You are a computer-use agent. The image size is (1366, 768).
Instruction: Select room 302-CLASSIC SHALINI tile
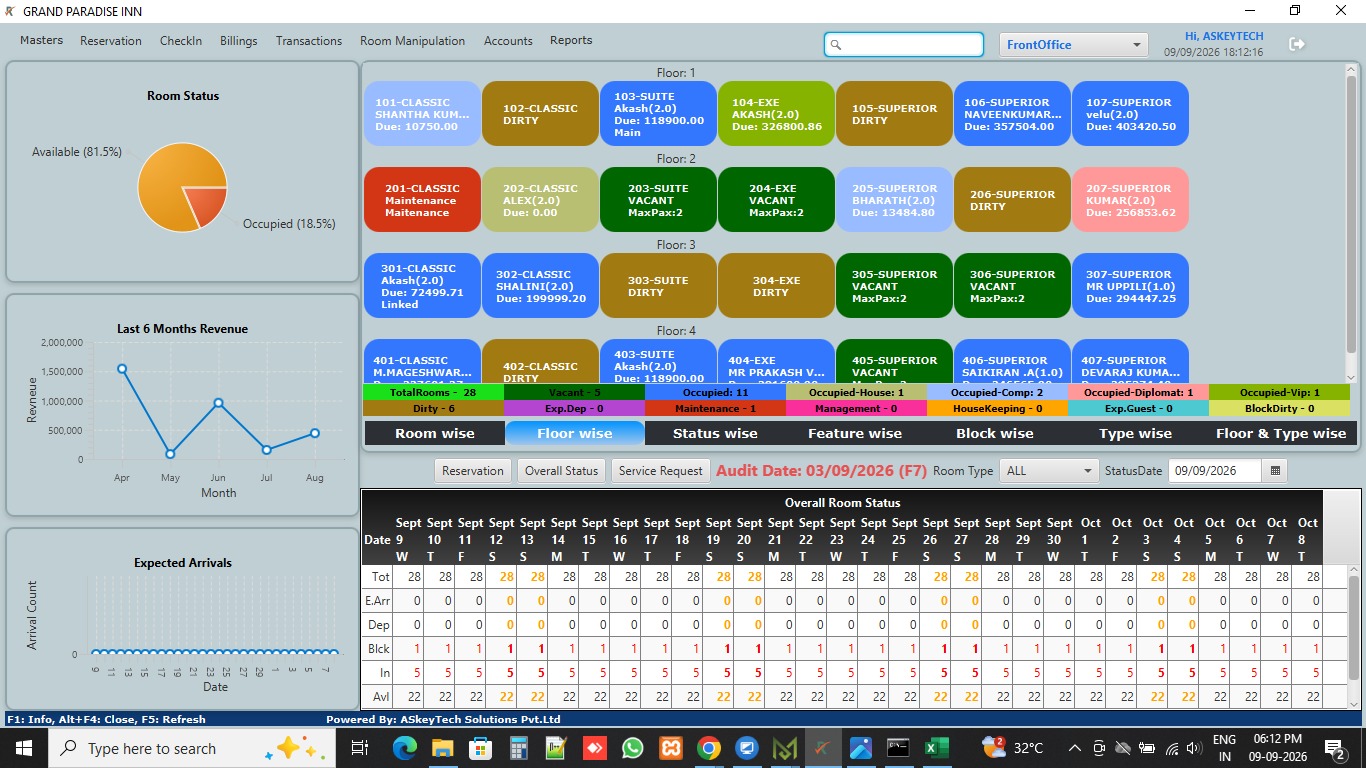point(540,286)
